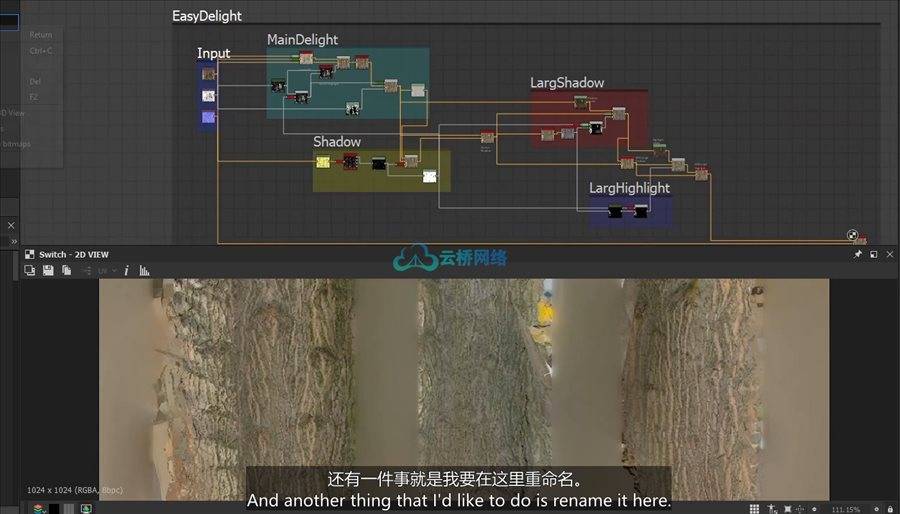Select the Shadow frame label

(x=337, y=142)
